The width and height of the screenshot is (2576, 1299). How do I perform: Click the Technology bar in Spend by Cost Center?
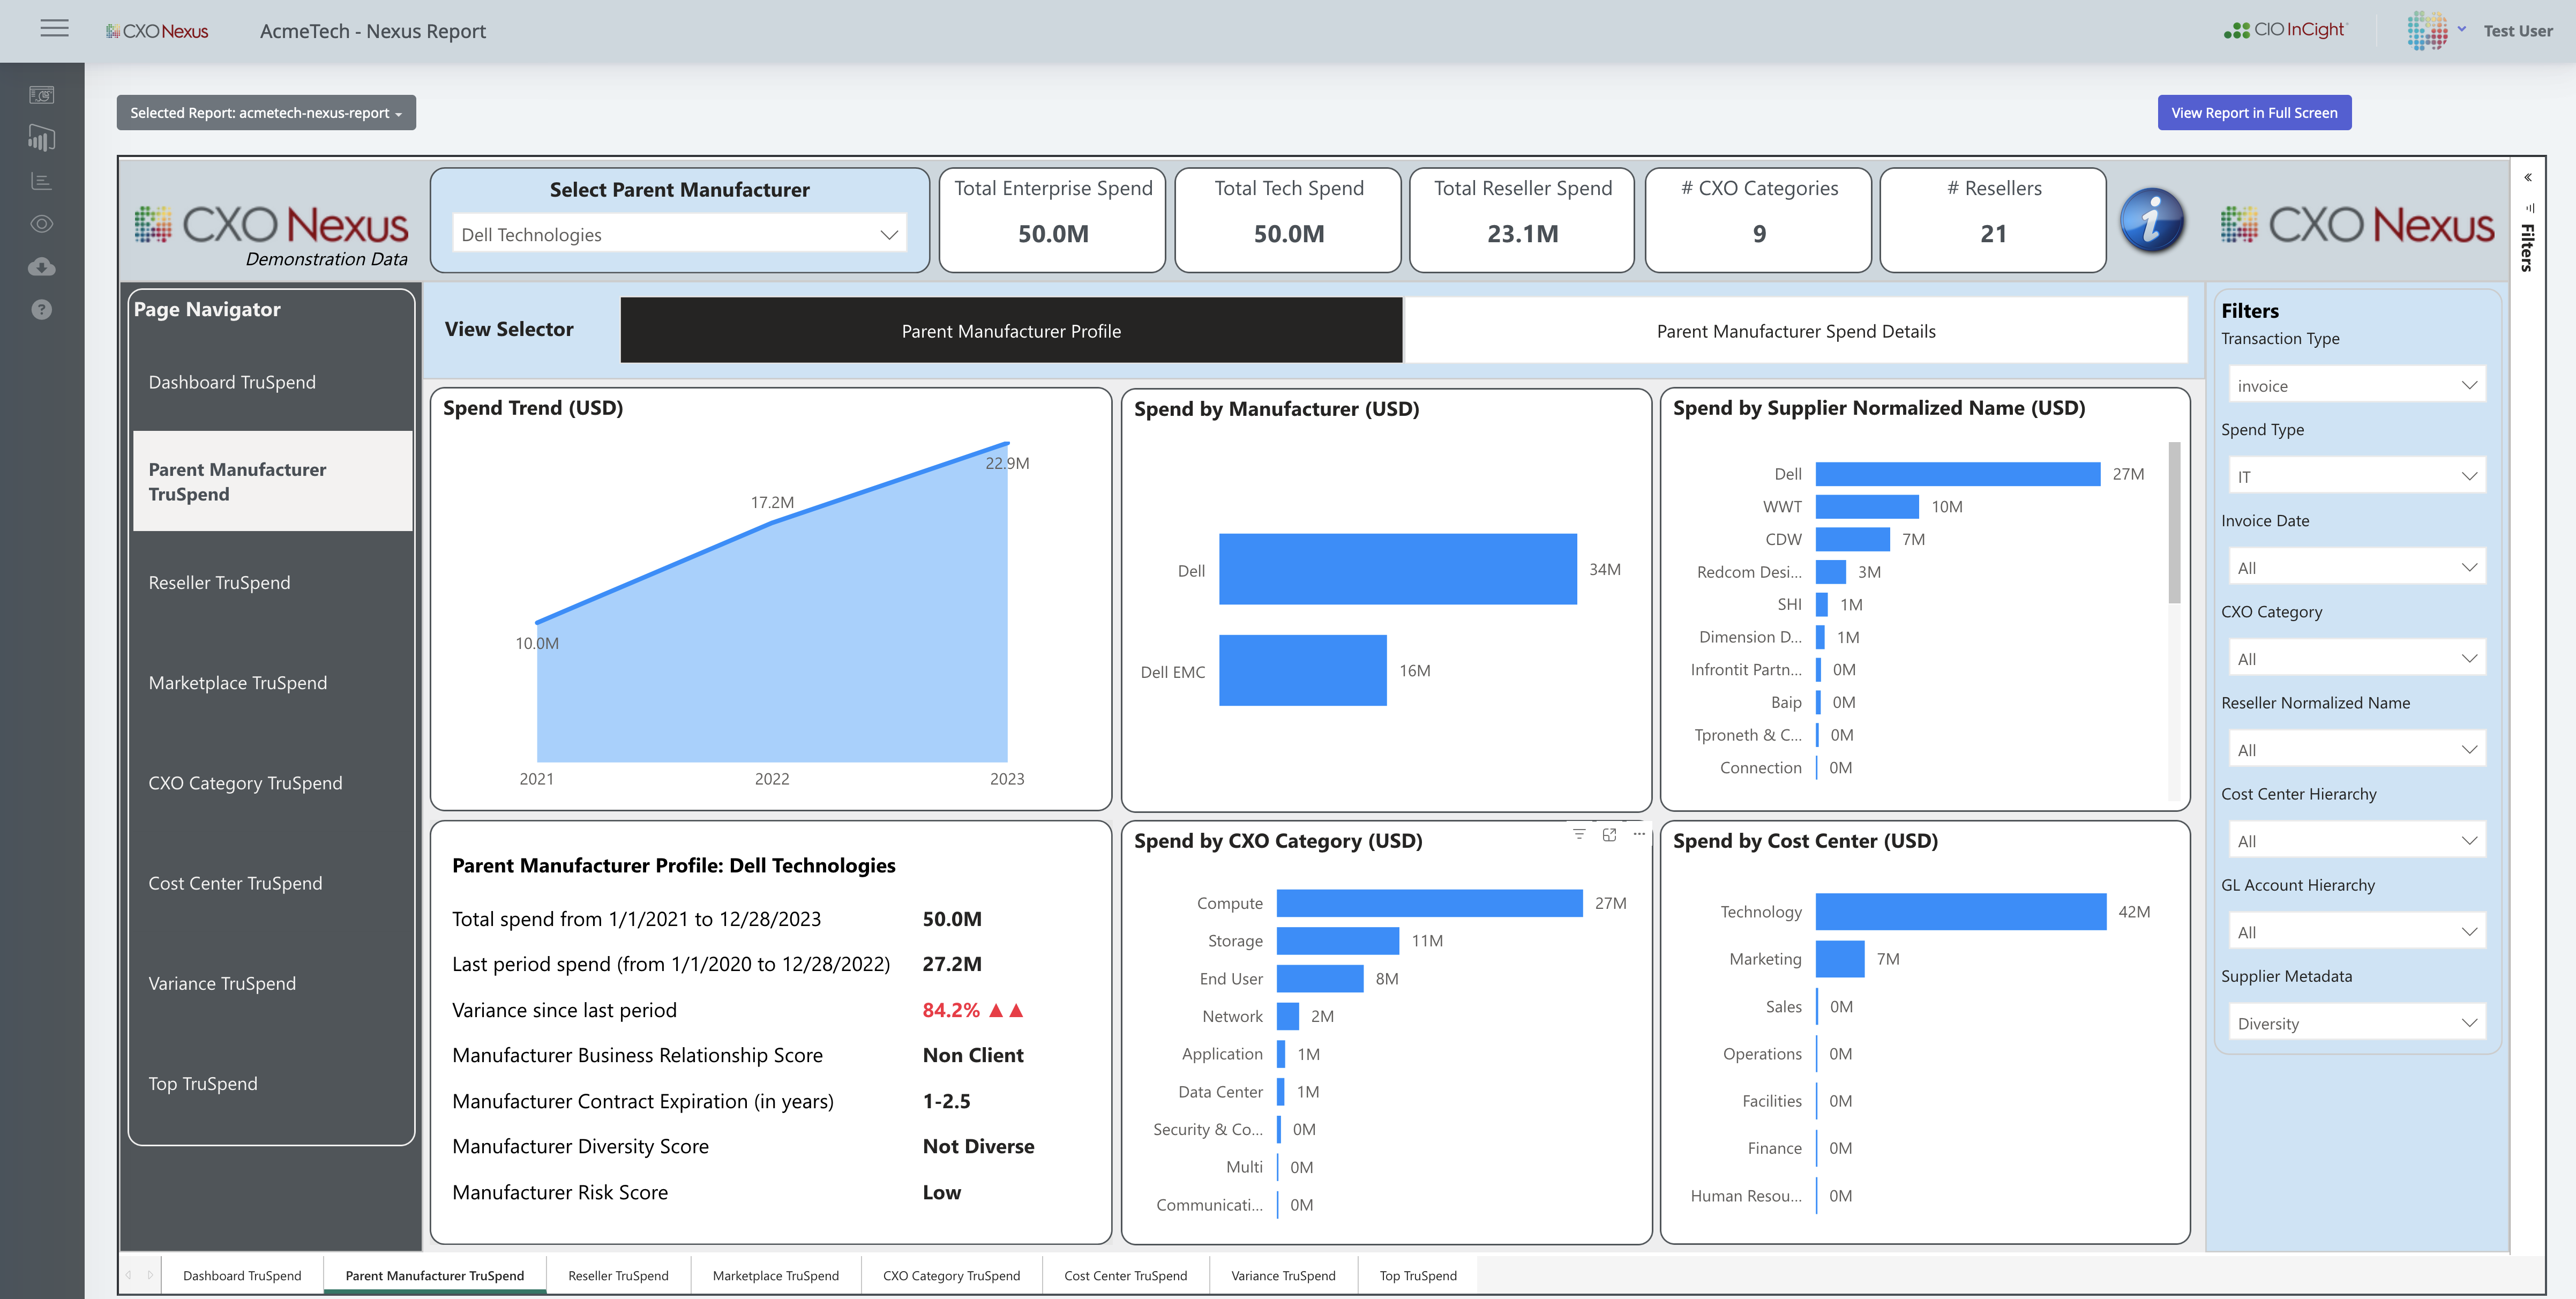pos(1960,911)
